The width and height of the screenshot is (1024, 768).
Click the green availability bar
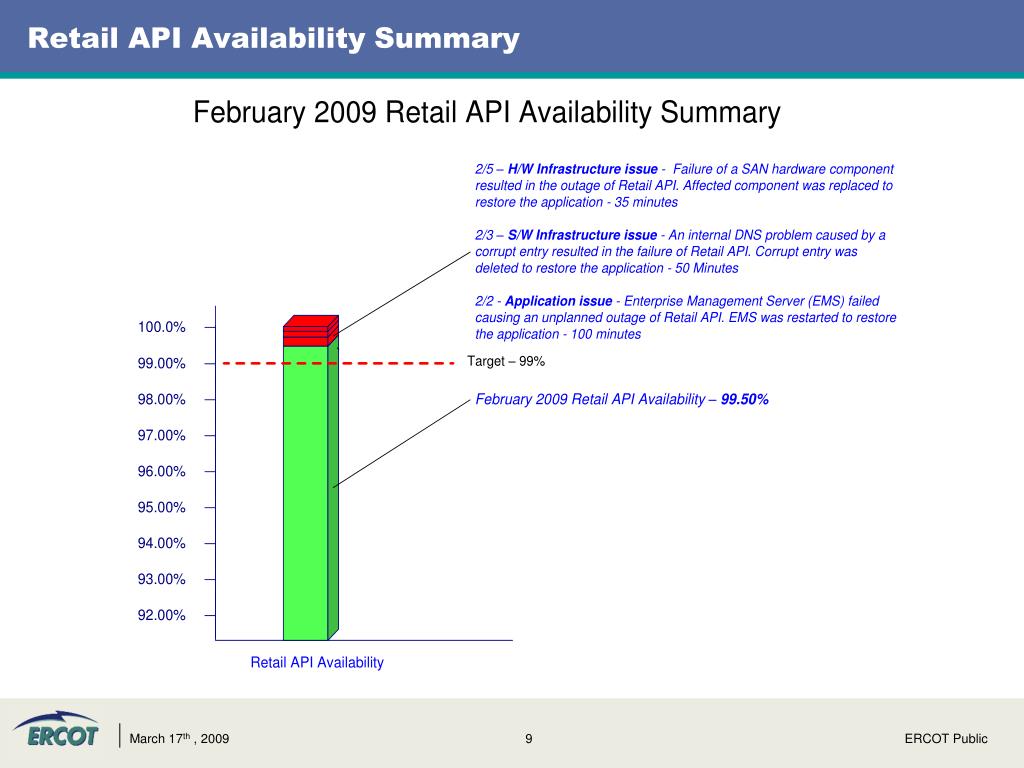click(x=306, y=492)
